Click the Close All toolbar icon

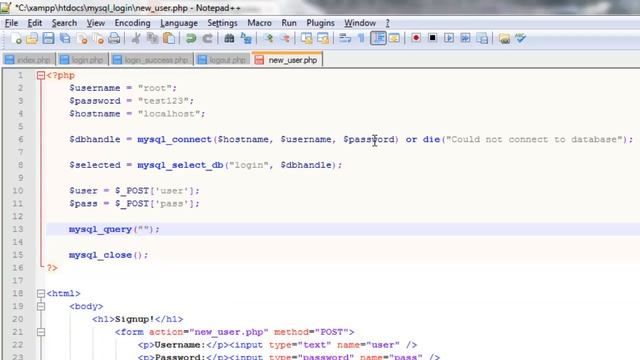click(98, 38)
